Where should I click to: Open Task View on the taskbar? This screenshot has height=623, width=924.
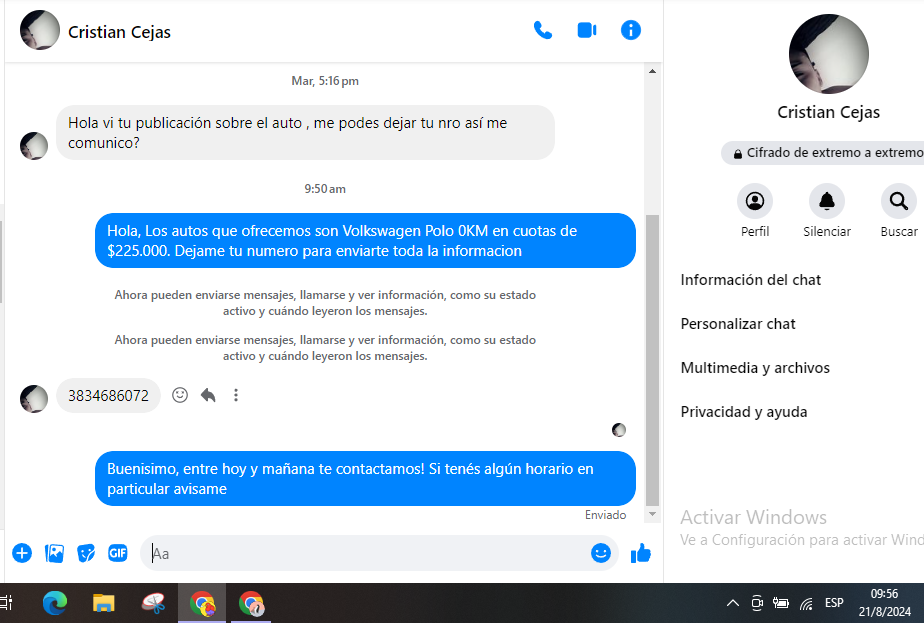click(x=6, y=604)
